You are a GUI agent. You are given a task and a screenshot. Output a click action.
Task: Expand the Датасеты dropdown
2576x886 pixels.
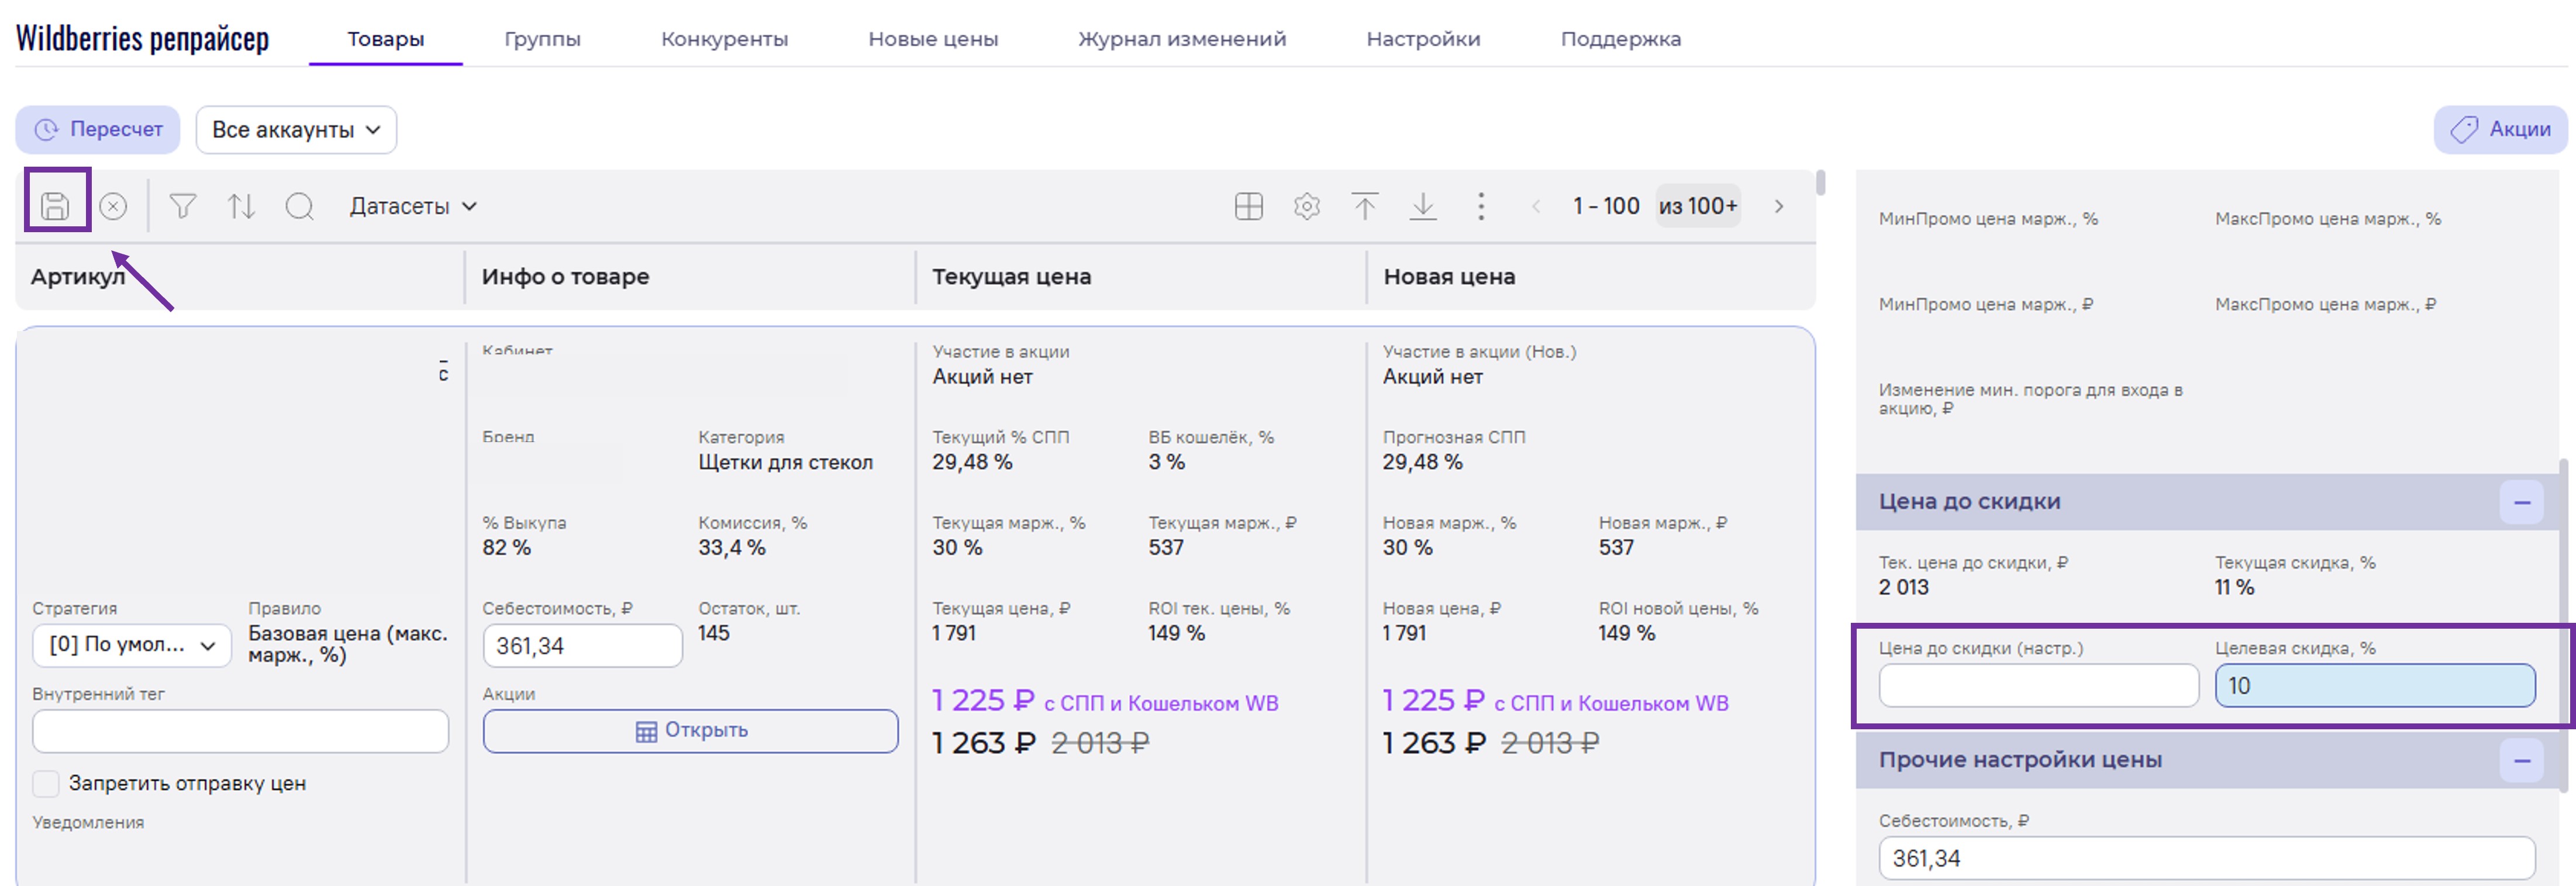point(412,206)
